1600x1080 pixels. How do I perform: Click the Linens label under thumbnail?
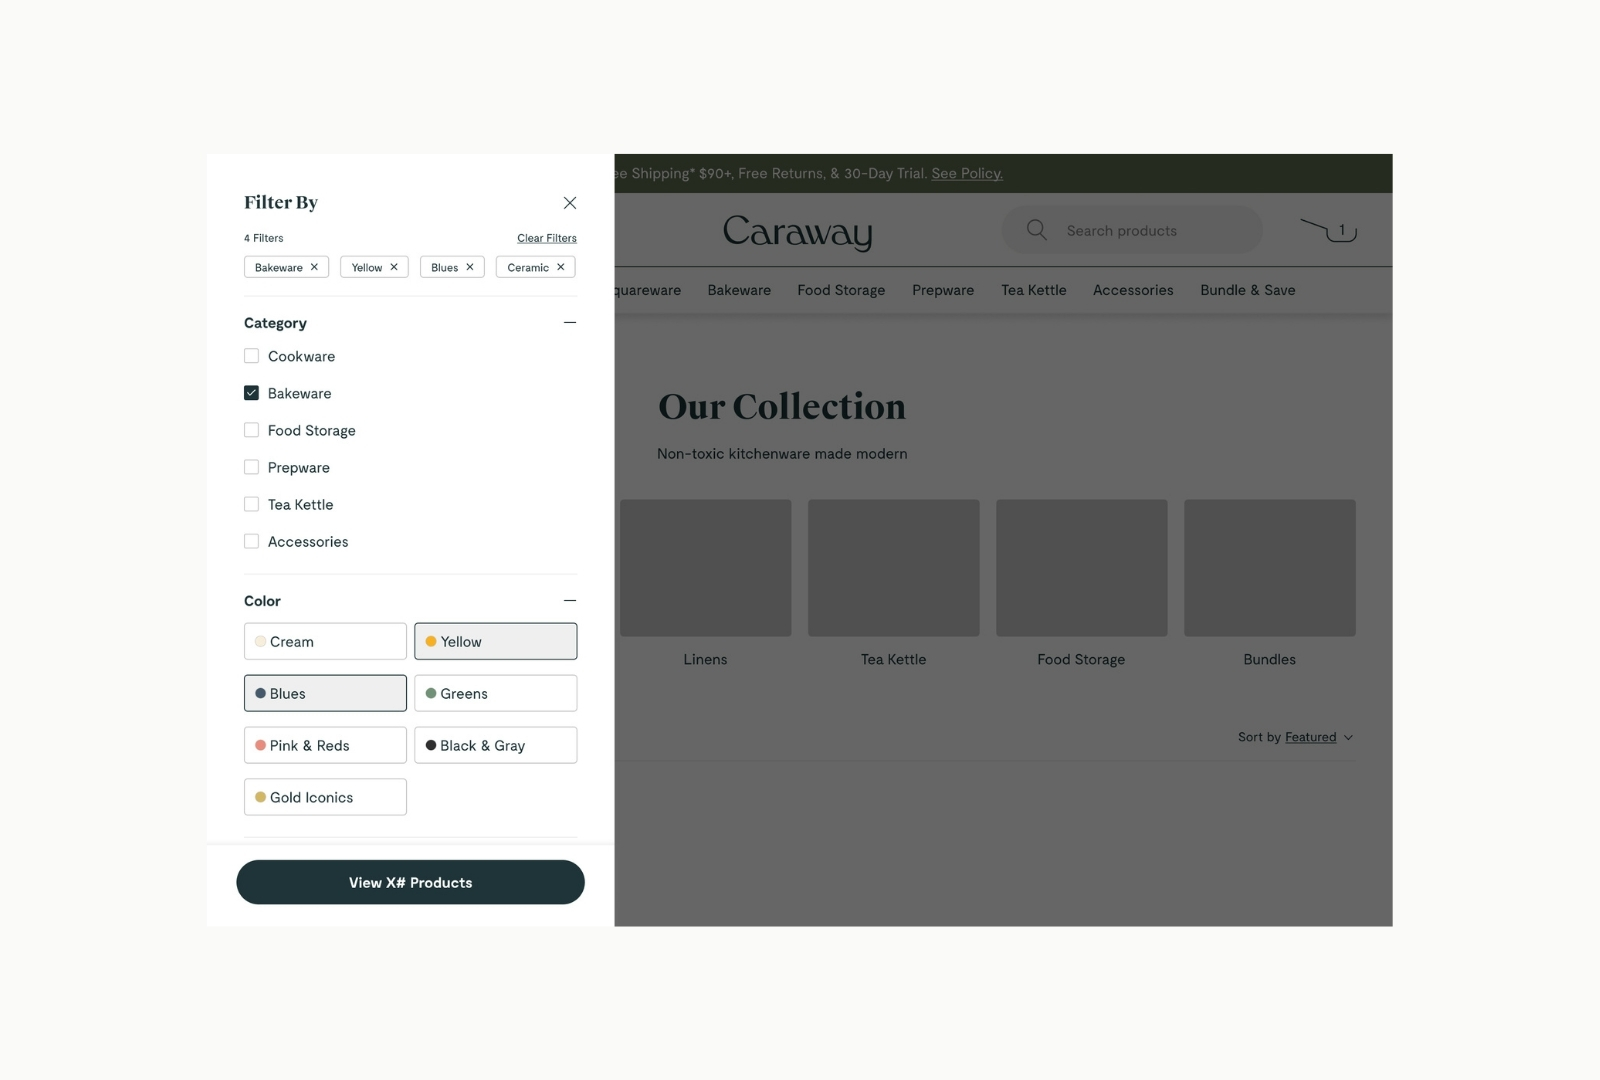pos(705,659)
